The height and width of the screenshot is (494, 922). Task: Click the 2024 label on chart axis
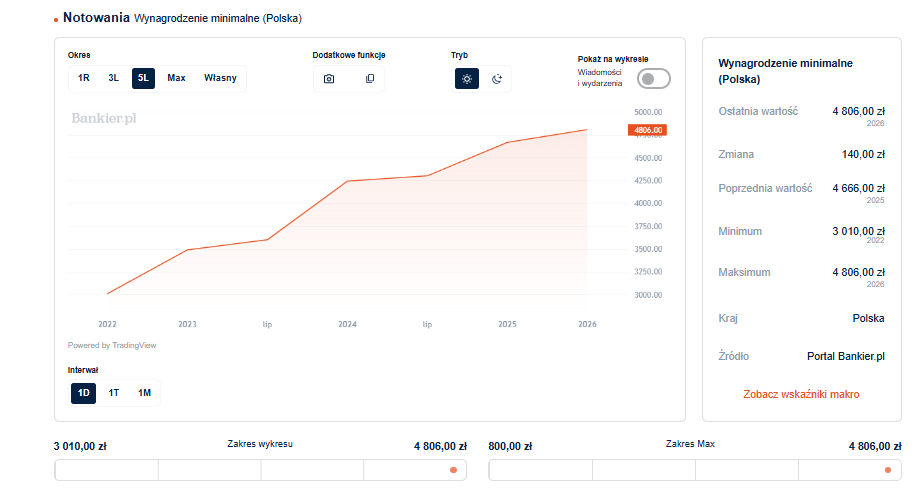(x=348, y=324)
